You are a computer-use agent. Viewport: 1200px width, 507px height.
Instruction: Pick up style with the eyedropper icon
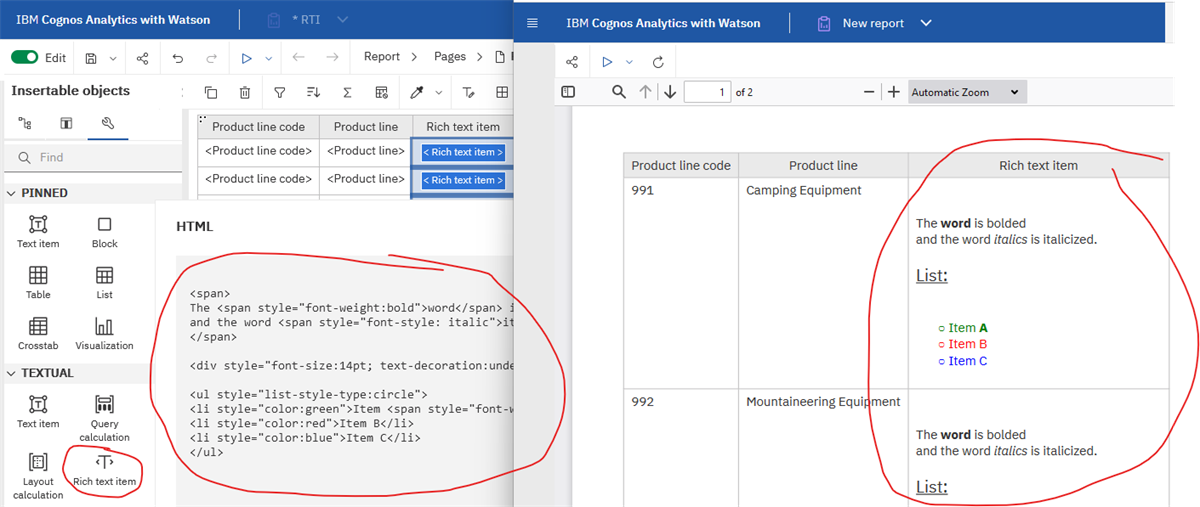click(417, 93)
